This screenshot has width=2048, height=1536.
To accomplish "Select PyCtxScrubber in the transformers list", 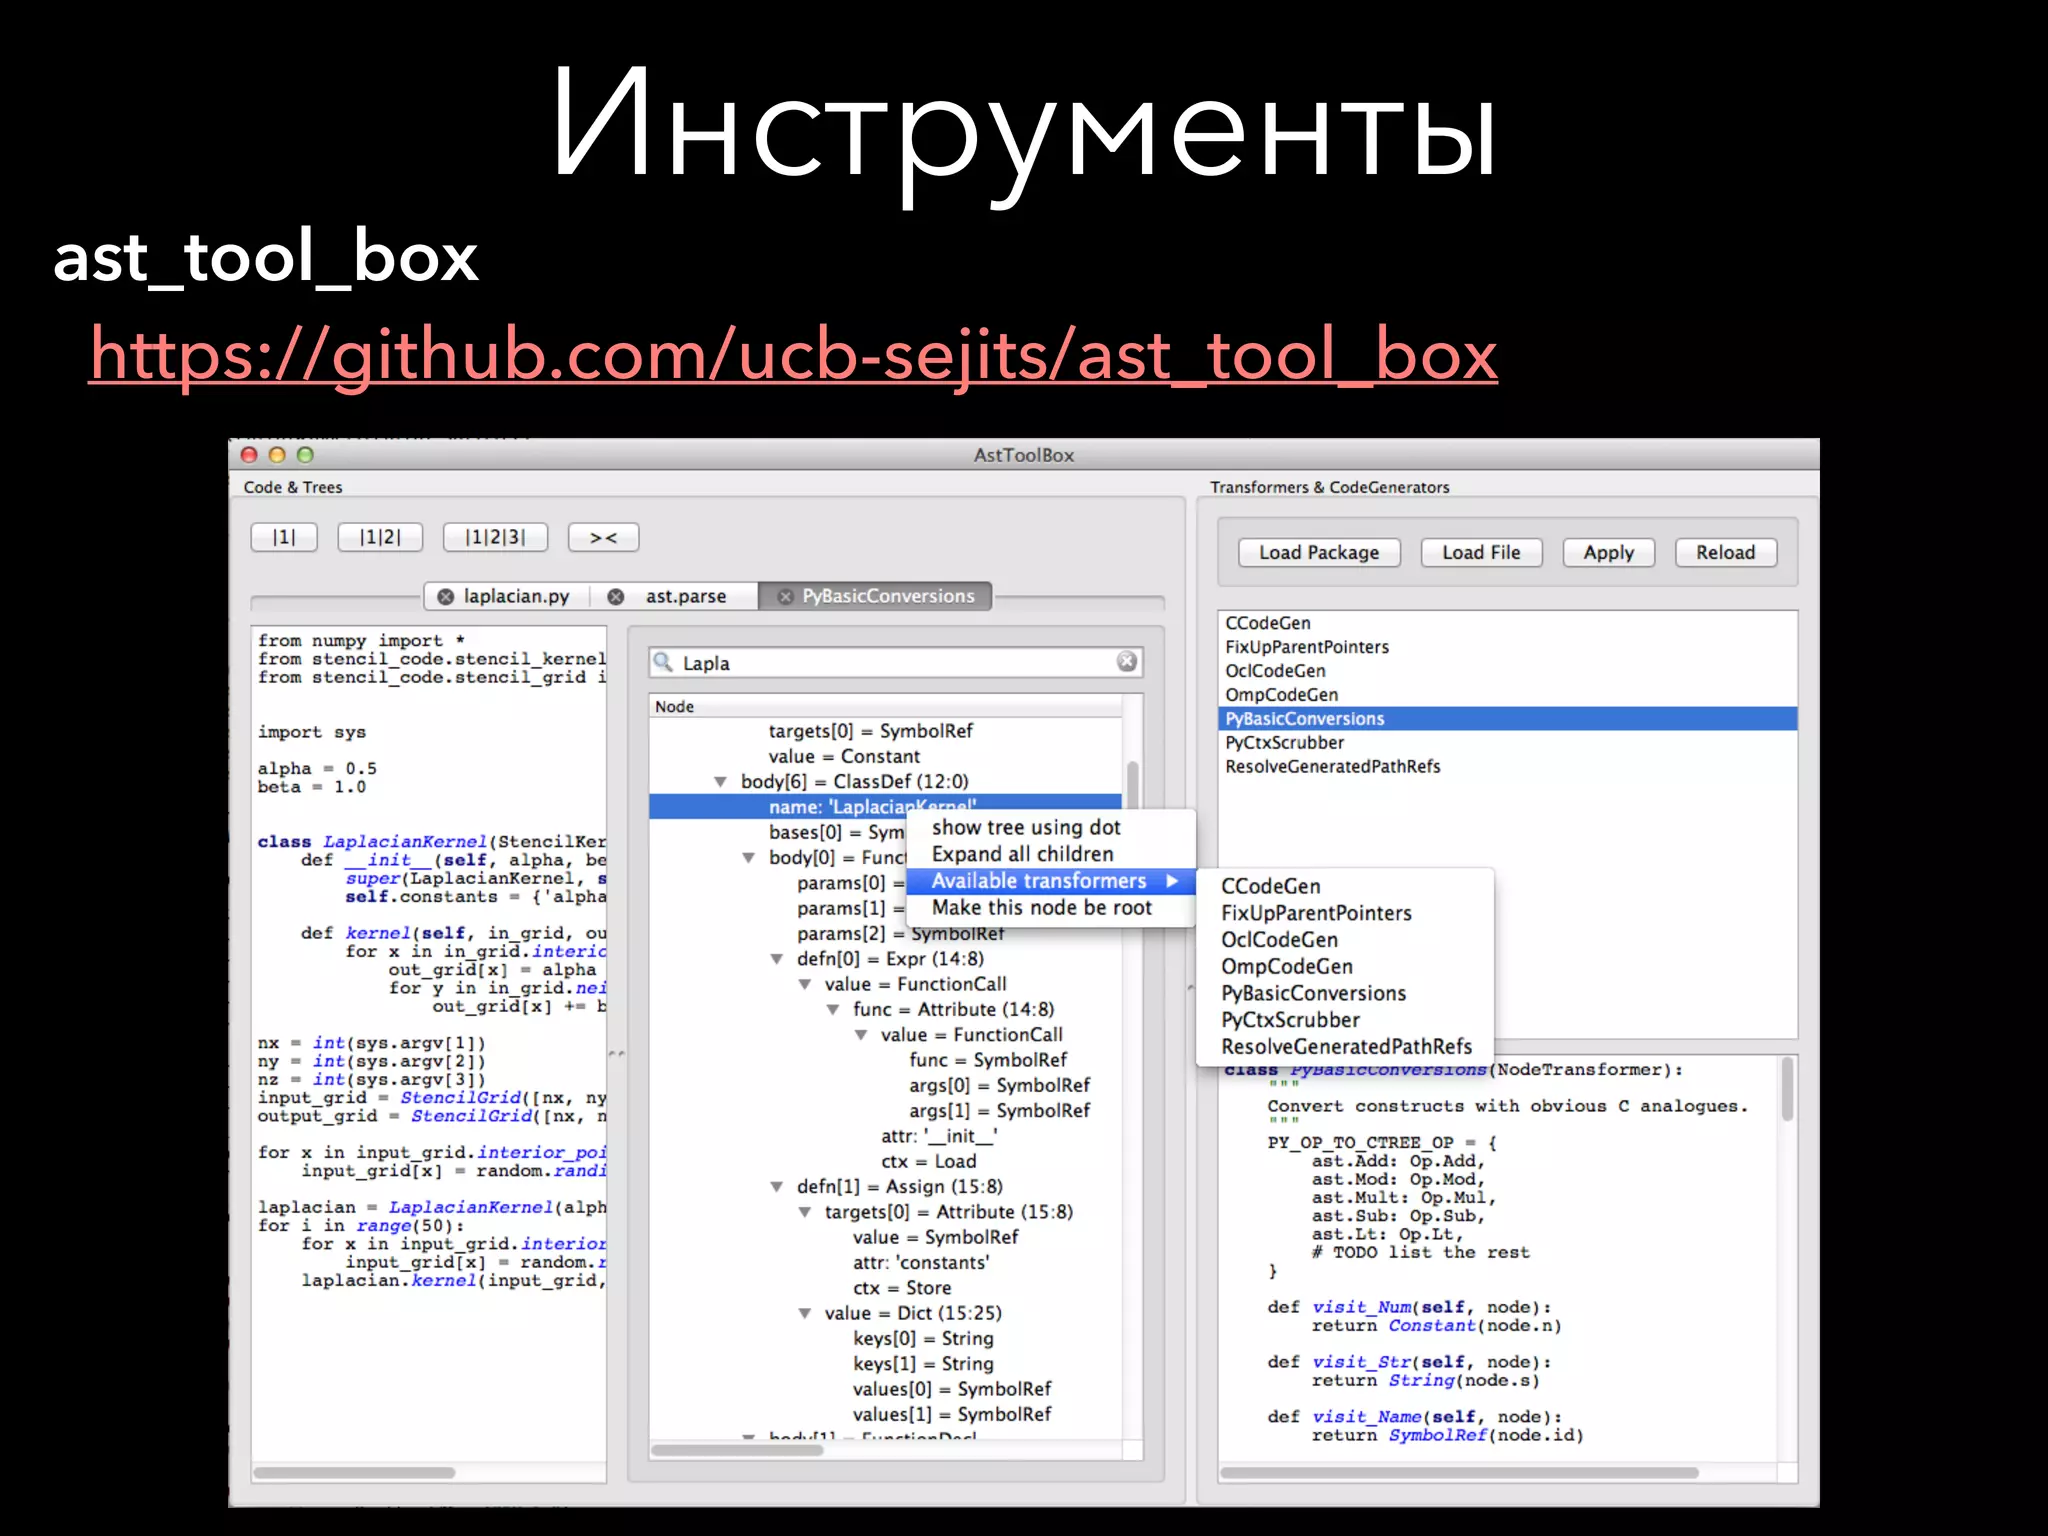I will (1508, 743).
